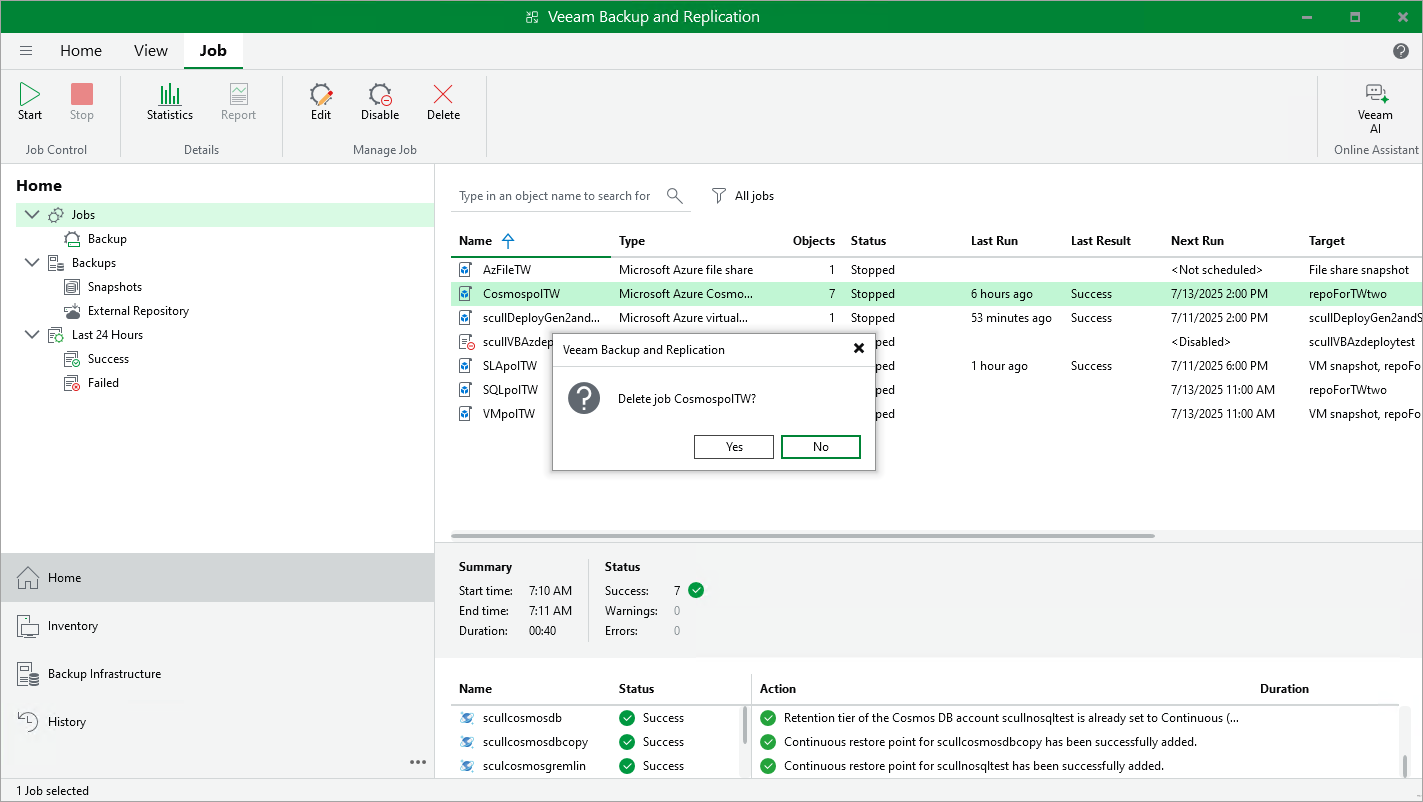
Task: Cancel deletion with No
Action: pos(821,447)
